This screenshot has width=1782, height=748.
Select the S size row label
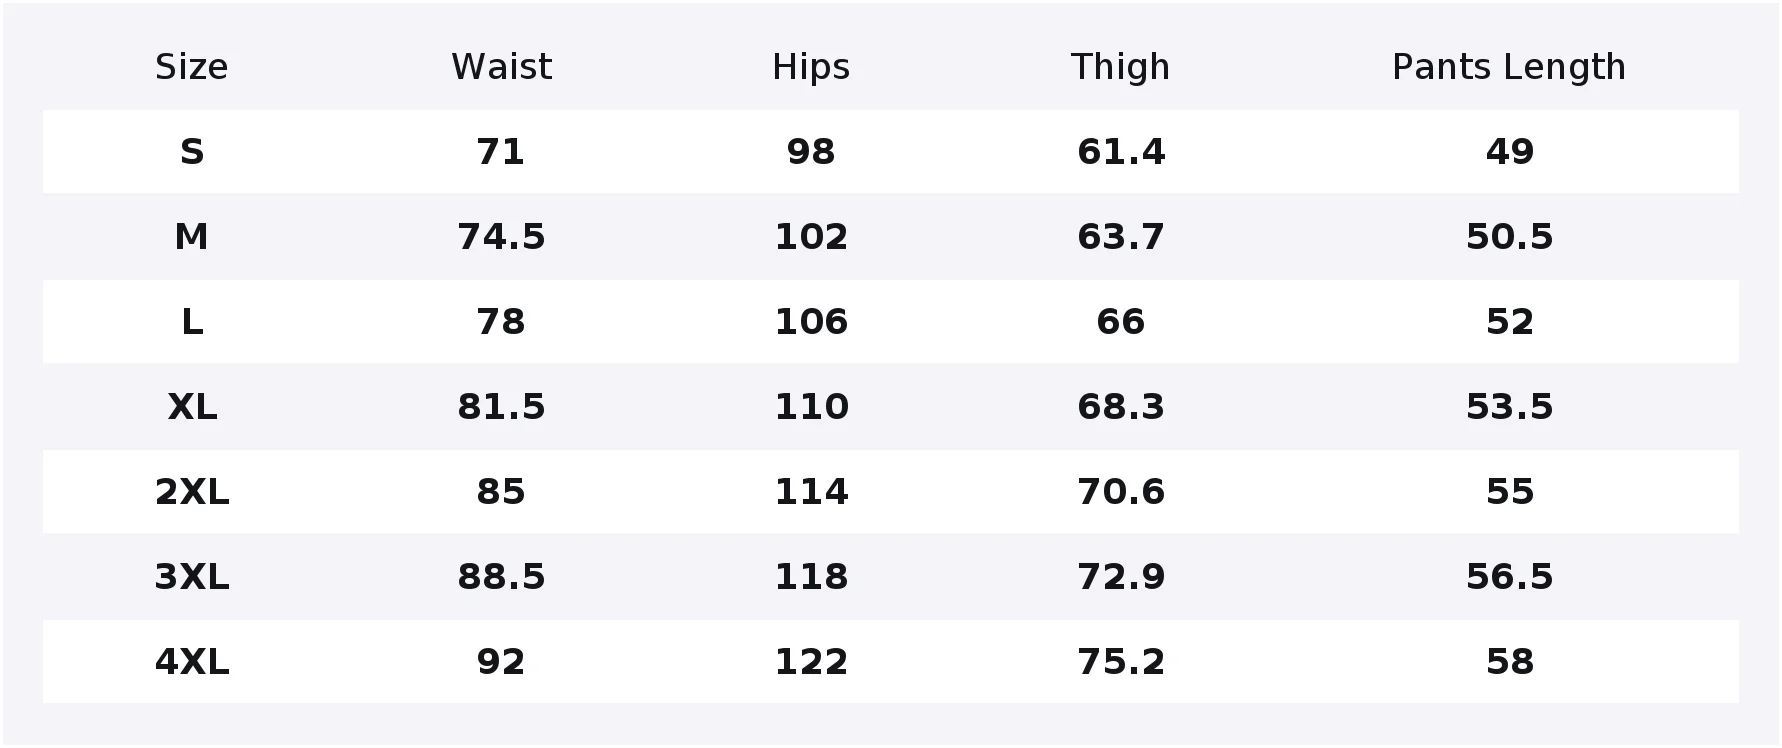coord(191,152)
